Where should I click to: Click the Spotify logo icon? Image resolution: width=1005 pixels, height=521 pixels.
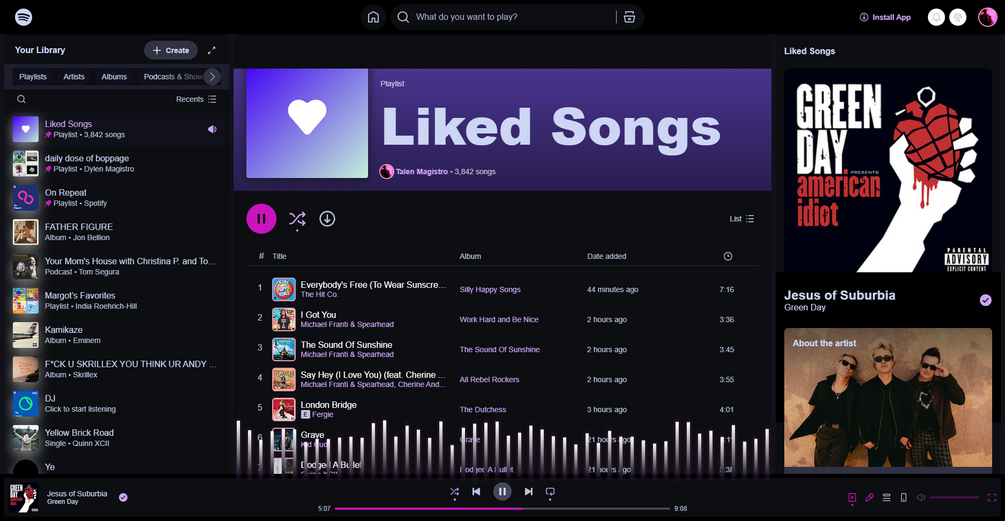(x=24, y=17)
